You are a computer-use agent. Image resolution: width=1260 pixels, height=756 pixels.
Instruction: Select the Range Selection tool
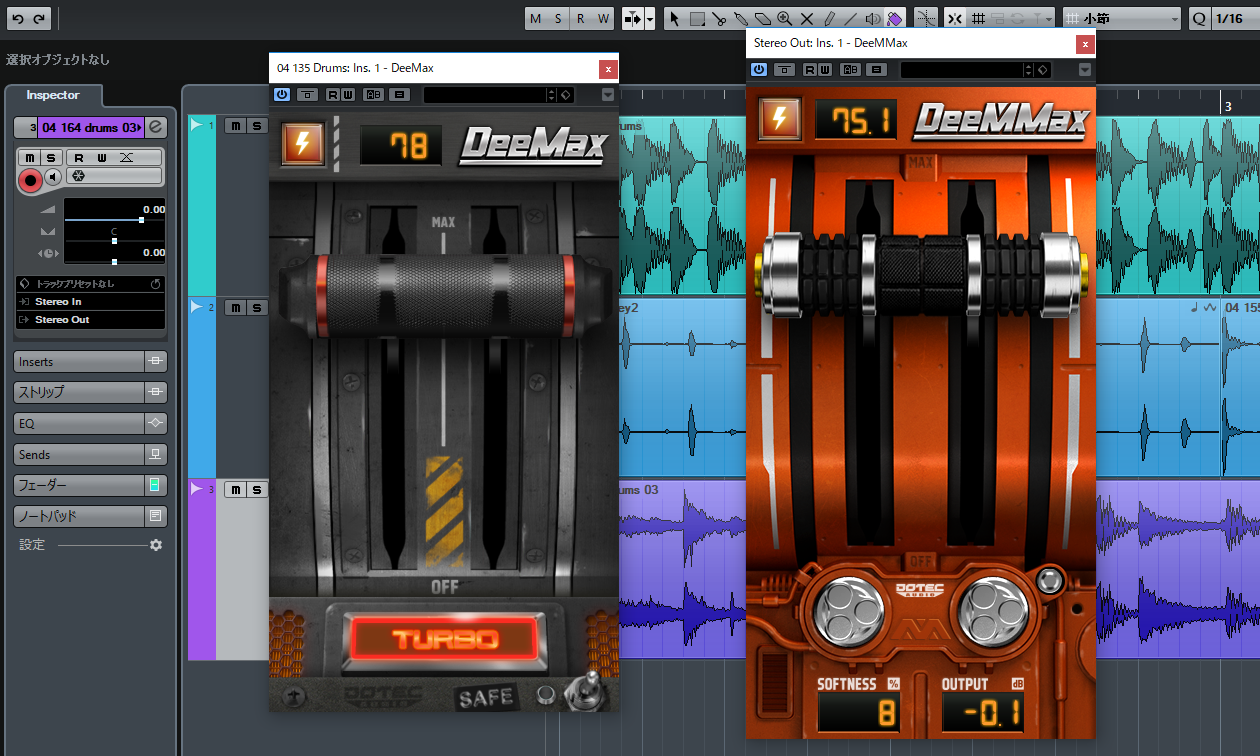(x=697, y=18)
